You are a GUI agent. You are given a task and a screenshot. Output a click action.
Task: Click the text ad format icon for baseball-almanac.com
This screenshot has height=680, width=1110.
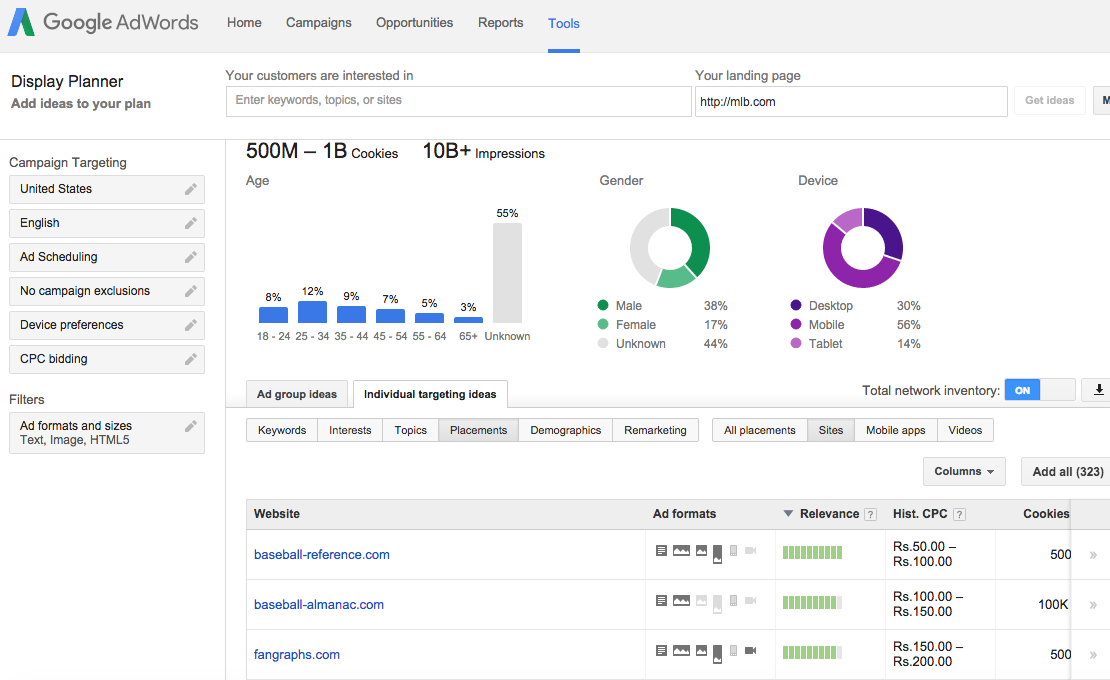661,601
